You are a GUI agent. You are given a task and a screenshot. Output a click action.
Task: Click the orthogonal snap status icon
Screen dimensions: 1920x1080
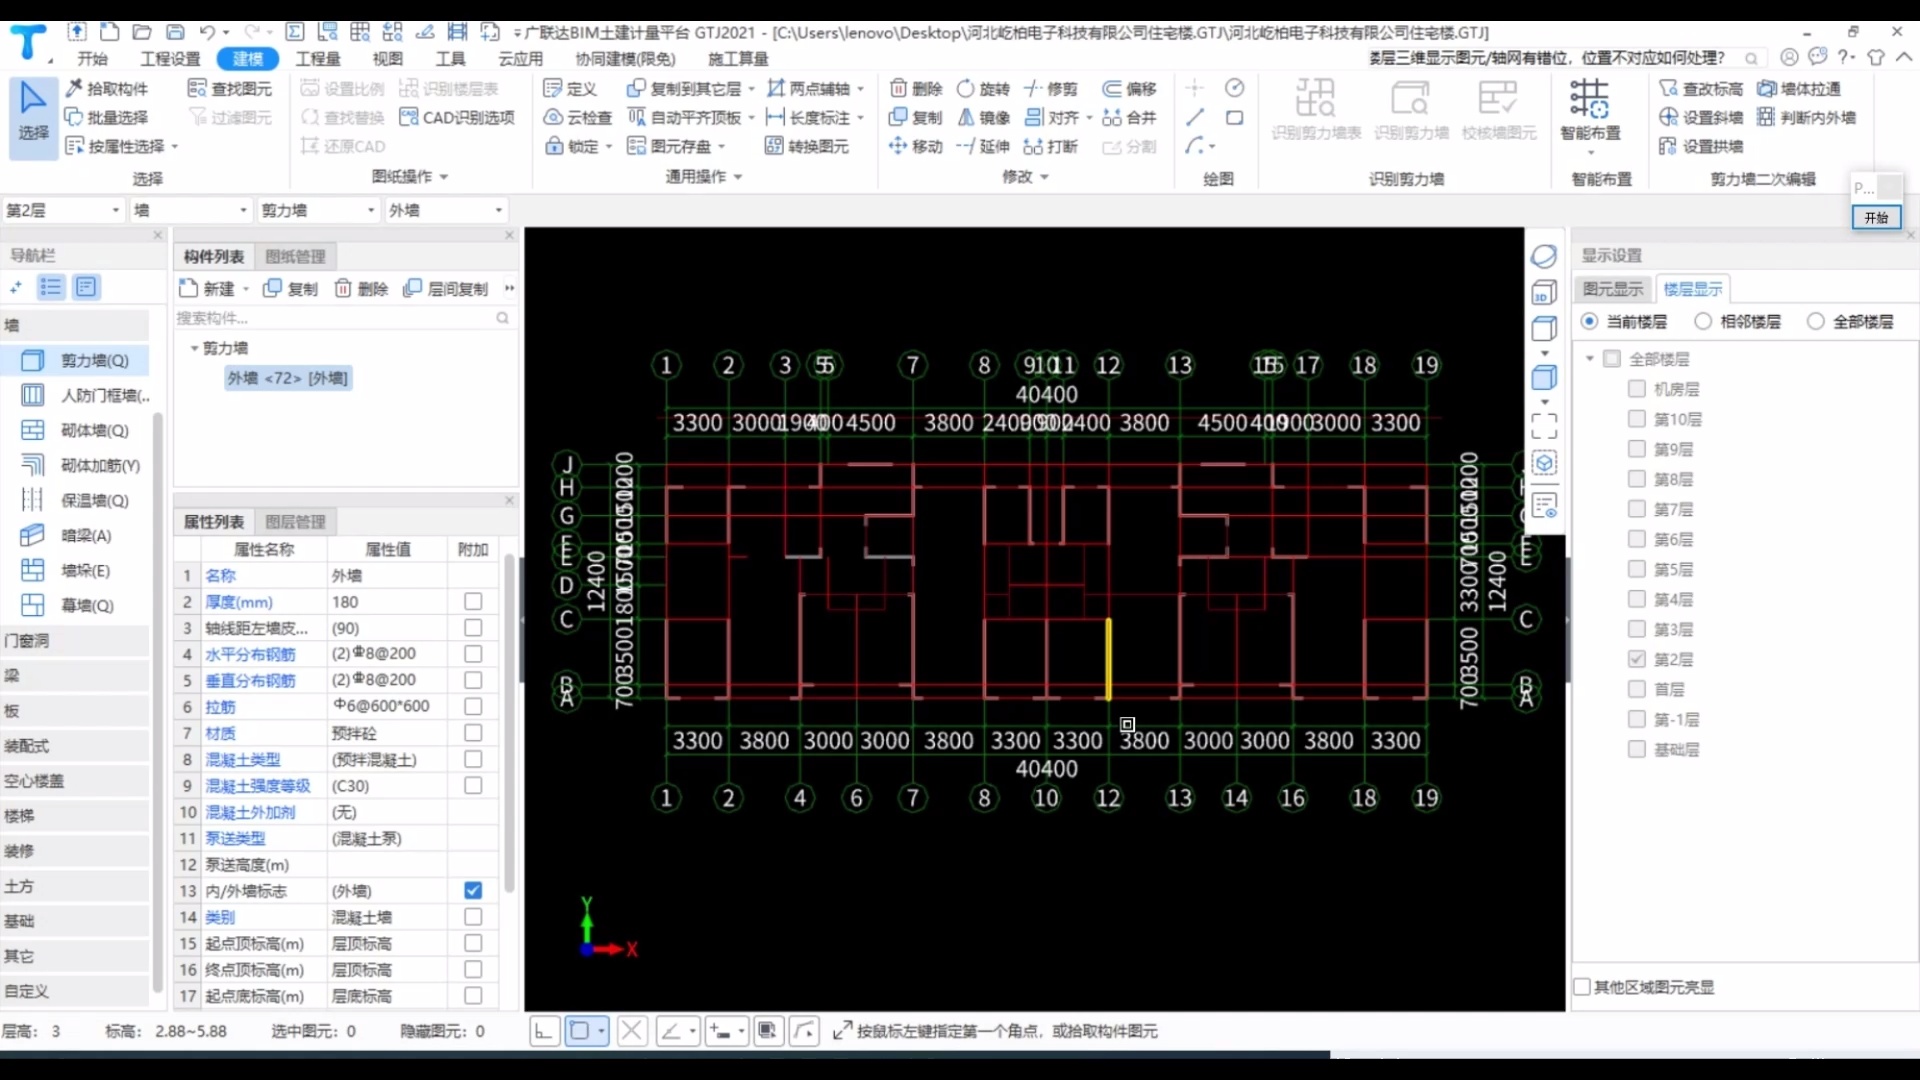(x=543, y=1031)
